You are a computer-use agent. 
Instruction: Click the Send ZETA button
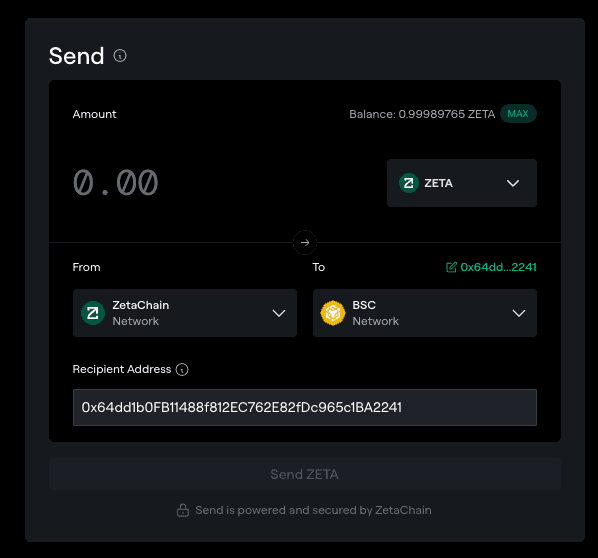point(305,474)
